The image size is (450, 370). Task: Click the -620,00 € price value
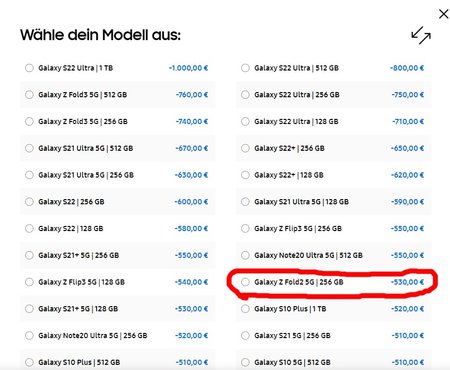click(408, 175)
